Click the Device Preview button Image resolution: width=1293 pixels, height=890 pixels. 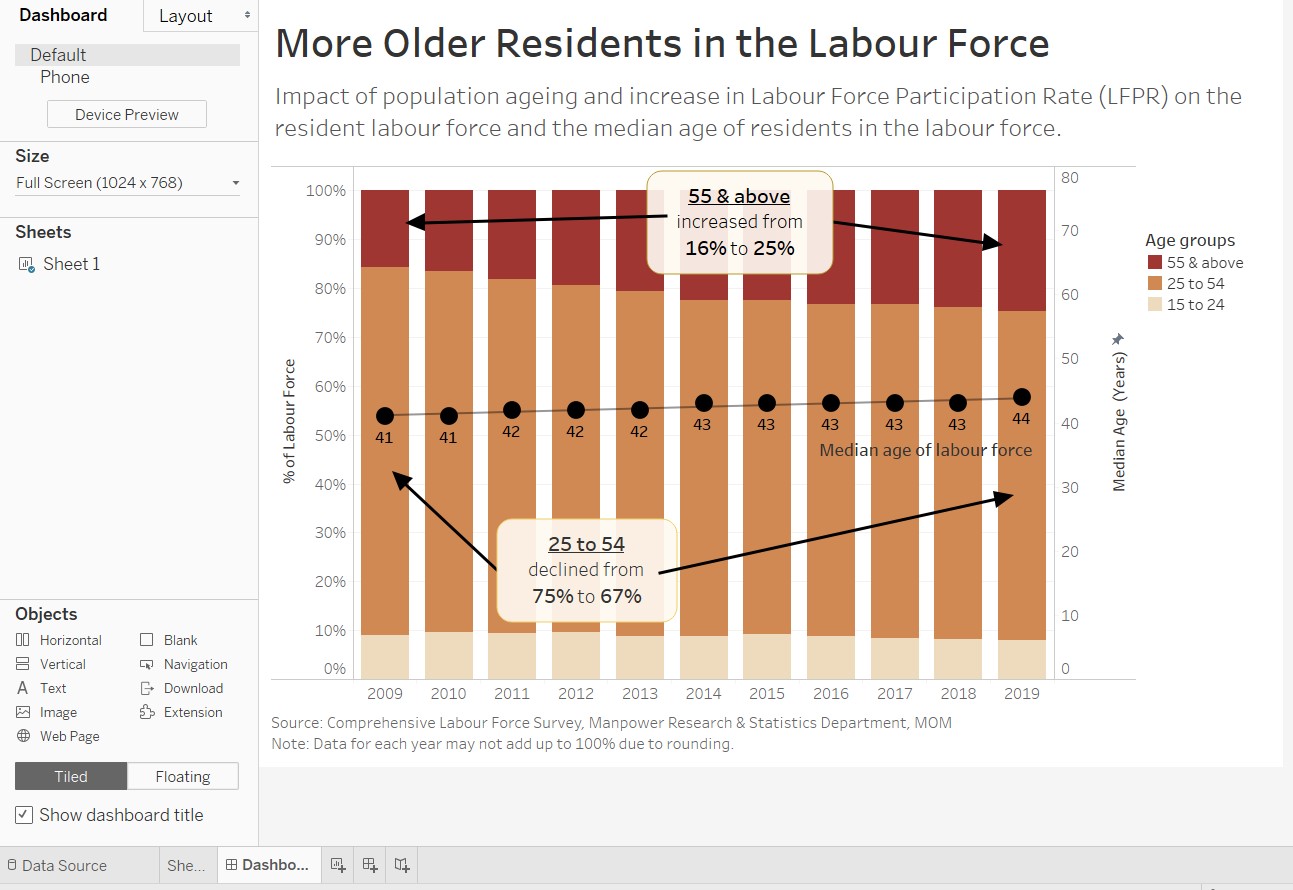127,115
